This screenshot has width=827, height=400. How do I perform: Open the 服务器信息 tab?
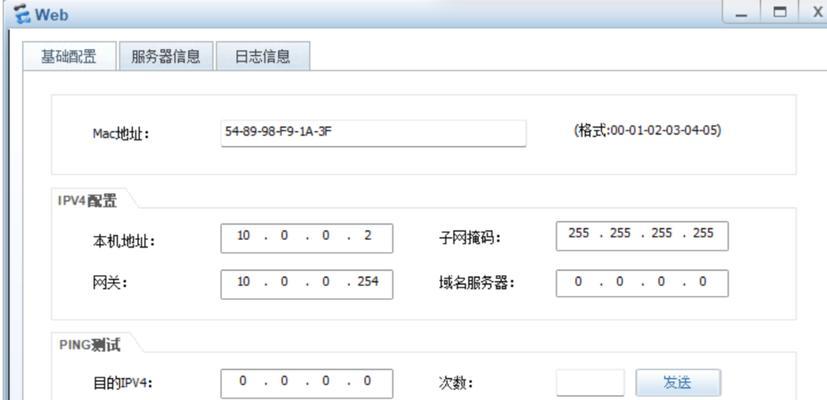(166, 56)
